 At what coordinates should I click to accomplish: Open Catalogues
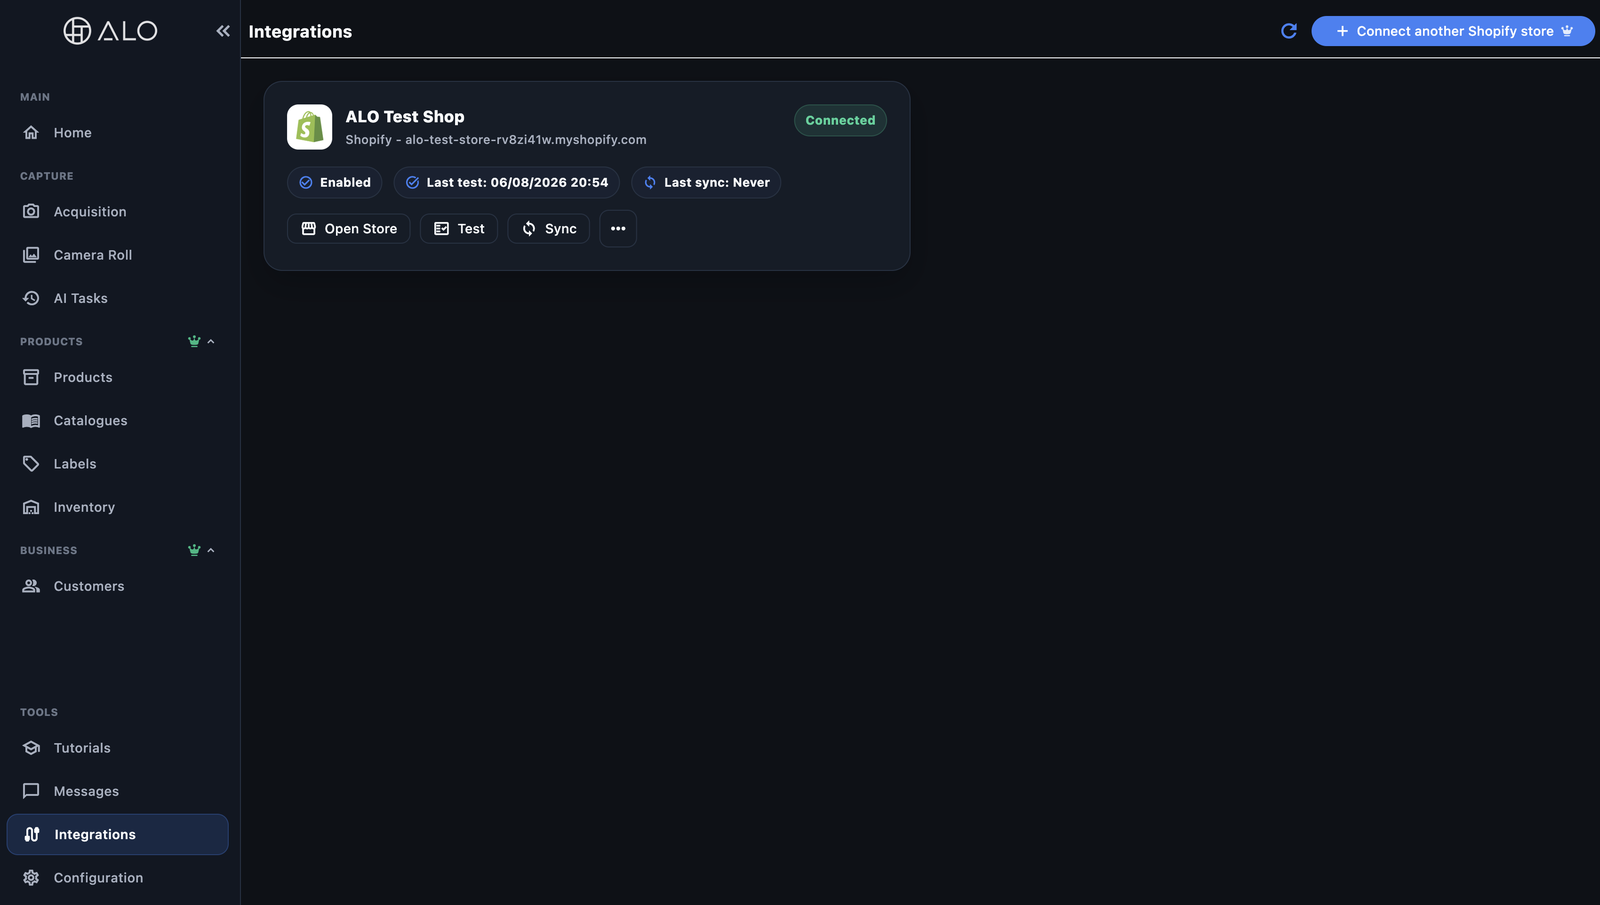point(117,421)
